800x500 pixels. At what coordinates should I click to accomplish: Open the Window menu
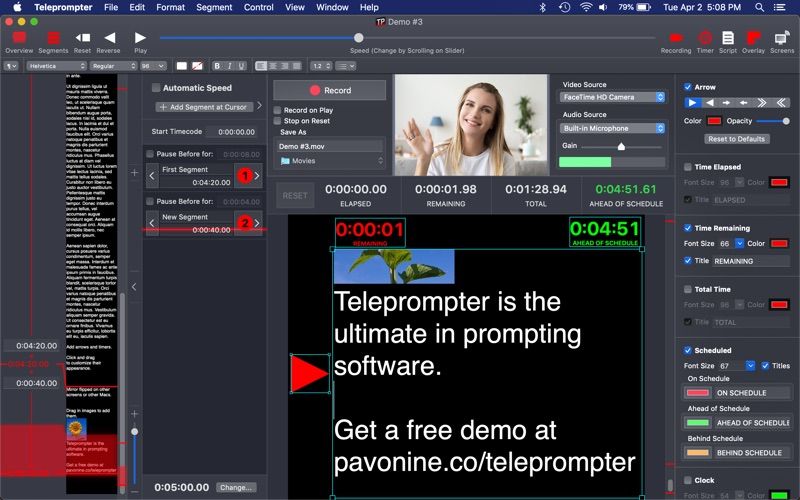pyautogui.click(x=332, y=7)
